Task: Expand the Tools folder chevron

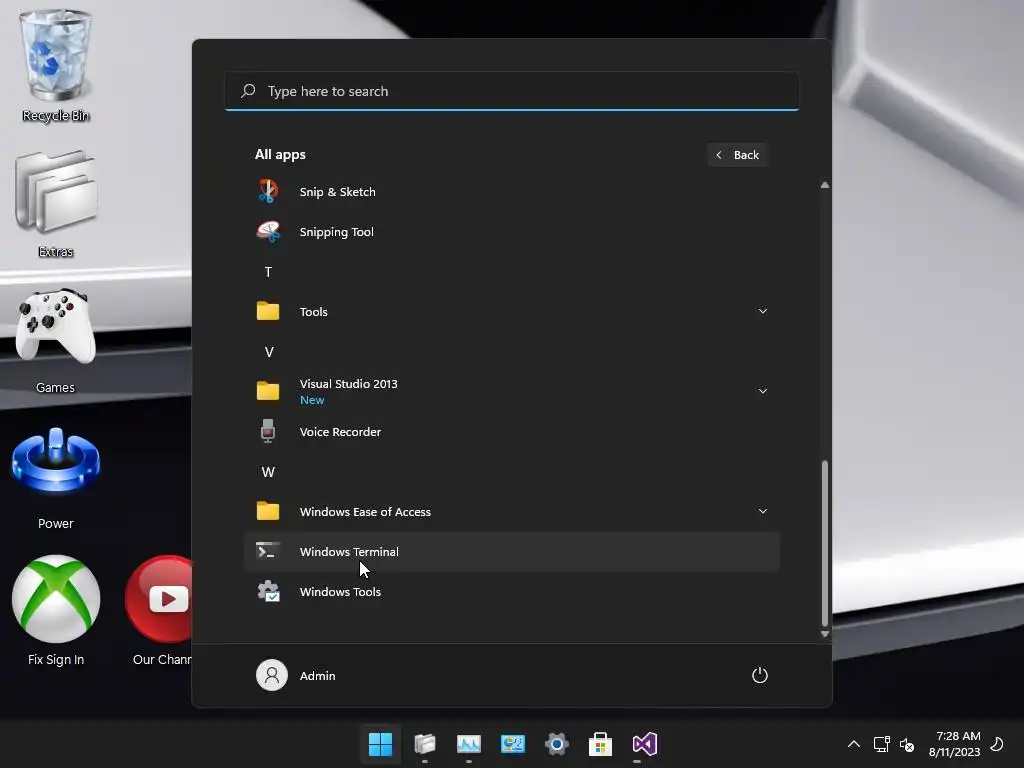Action: (763, 311)
